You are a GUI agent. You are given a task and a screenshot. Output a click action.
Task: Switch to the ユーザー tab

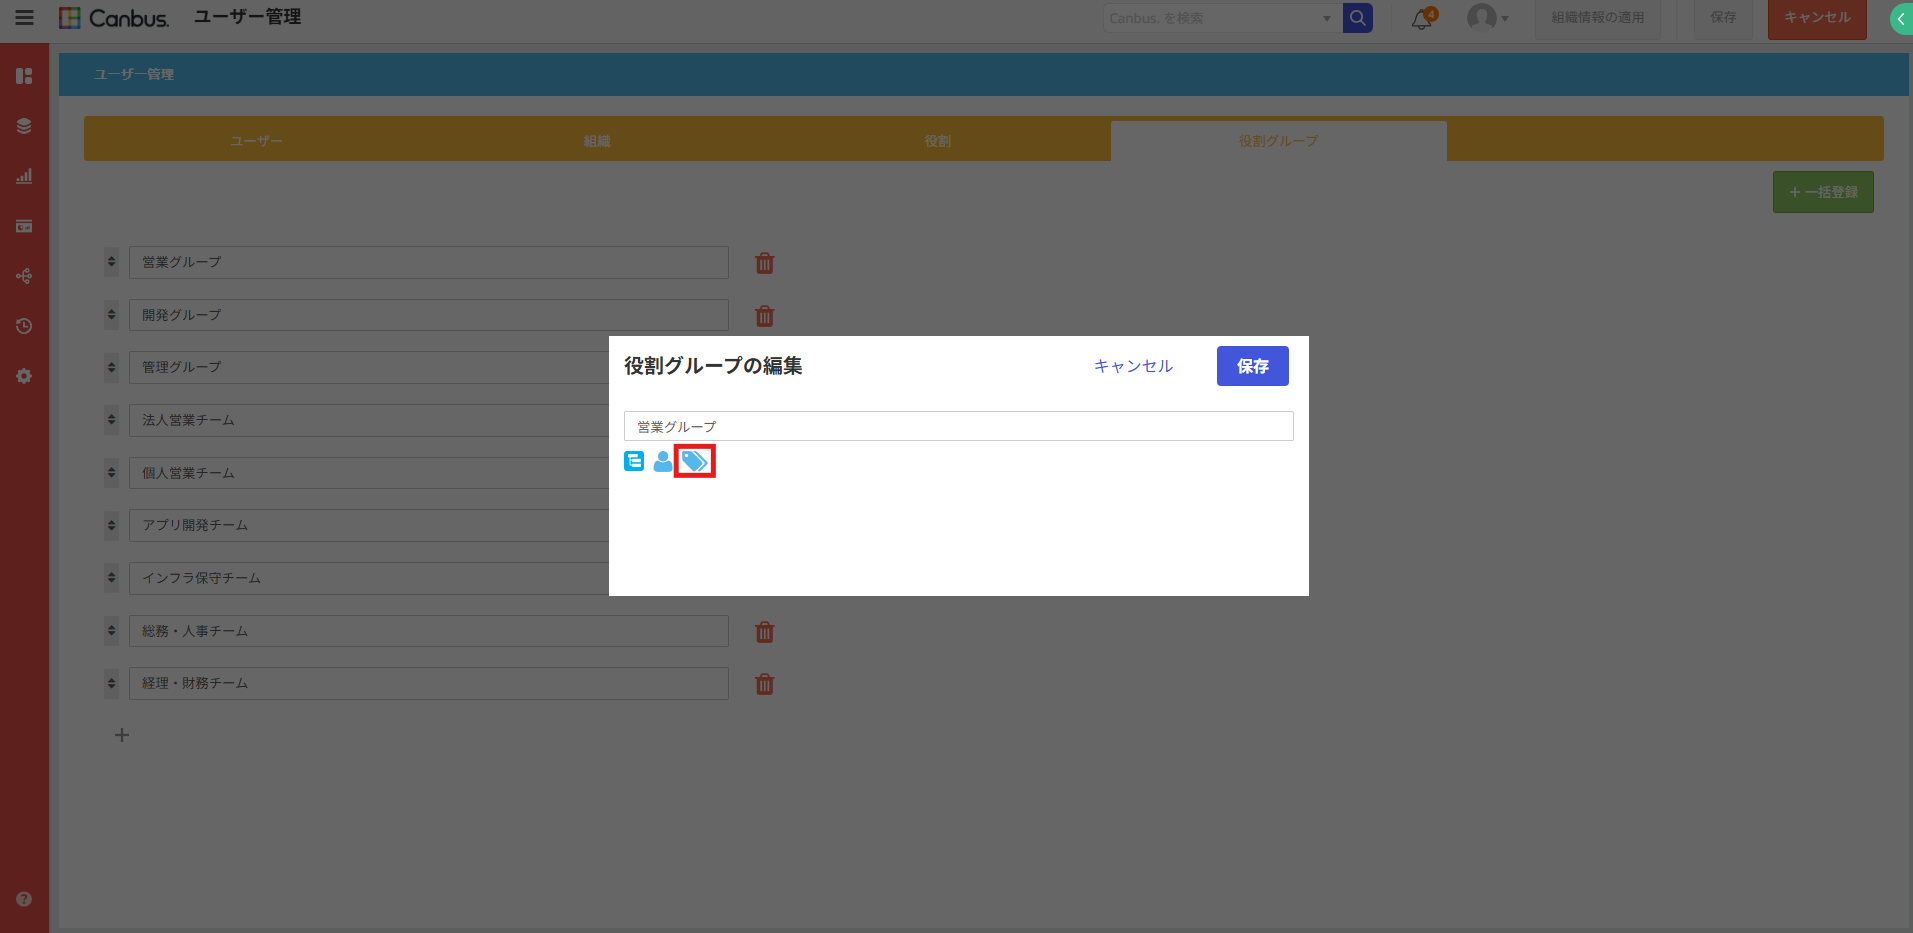click(256, 141)
